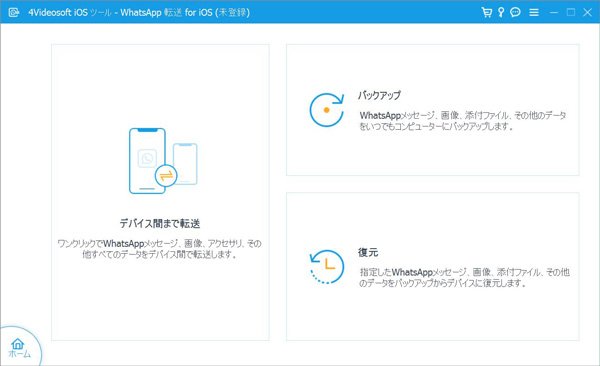
Task: Open the 復元 heading
Action: point(368,252)
